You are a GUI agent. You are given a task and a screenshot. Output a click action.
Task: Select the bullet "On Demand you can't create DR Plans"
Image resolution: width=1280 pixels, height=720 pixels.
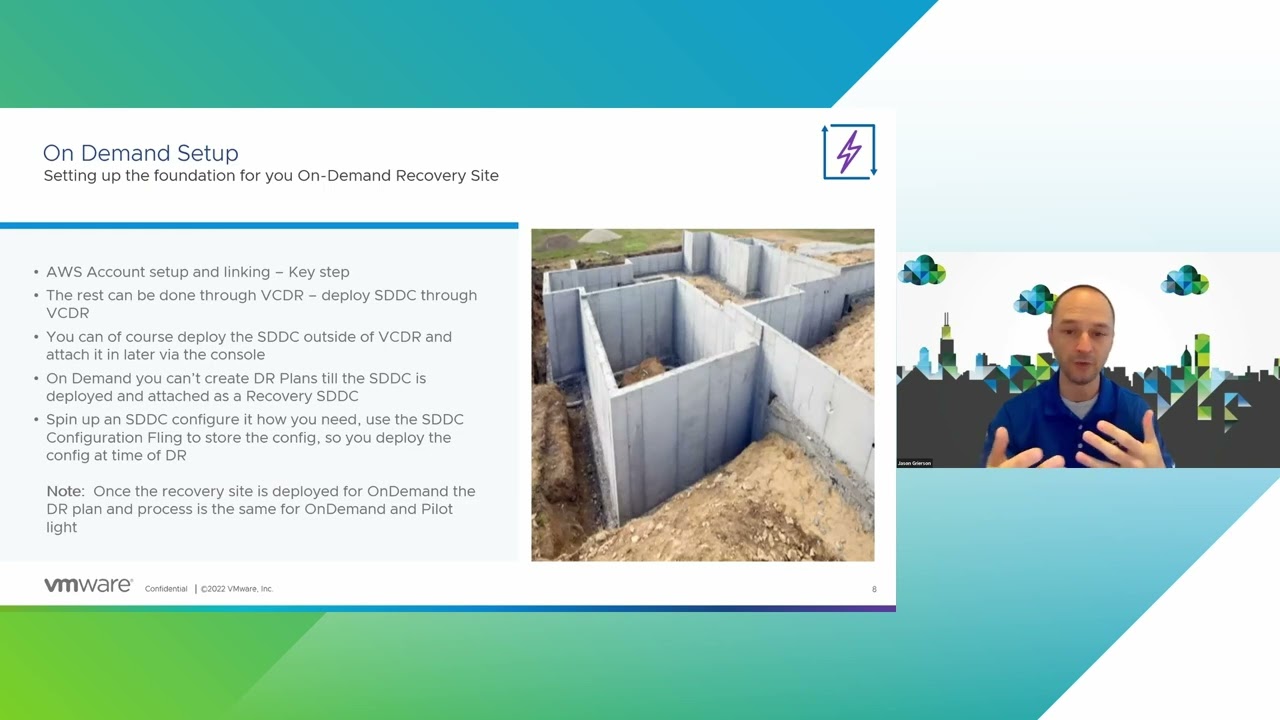pyautogui.click(x=236, y=387)
